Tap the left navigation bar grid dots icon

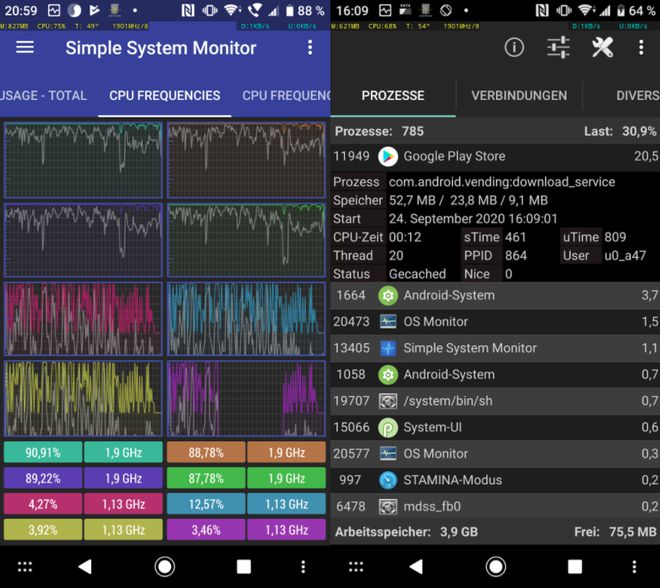tap(25, 567)
